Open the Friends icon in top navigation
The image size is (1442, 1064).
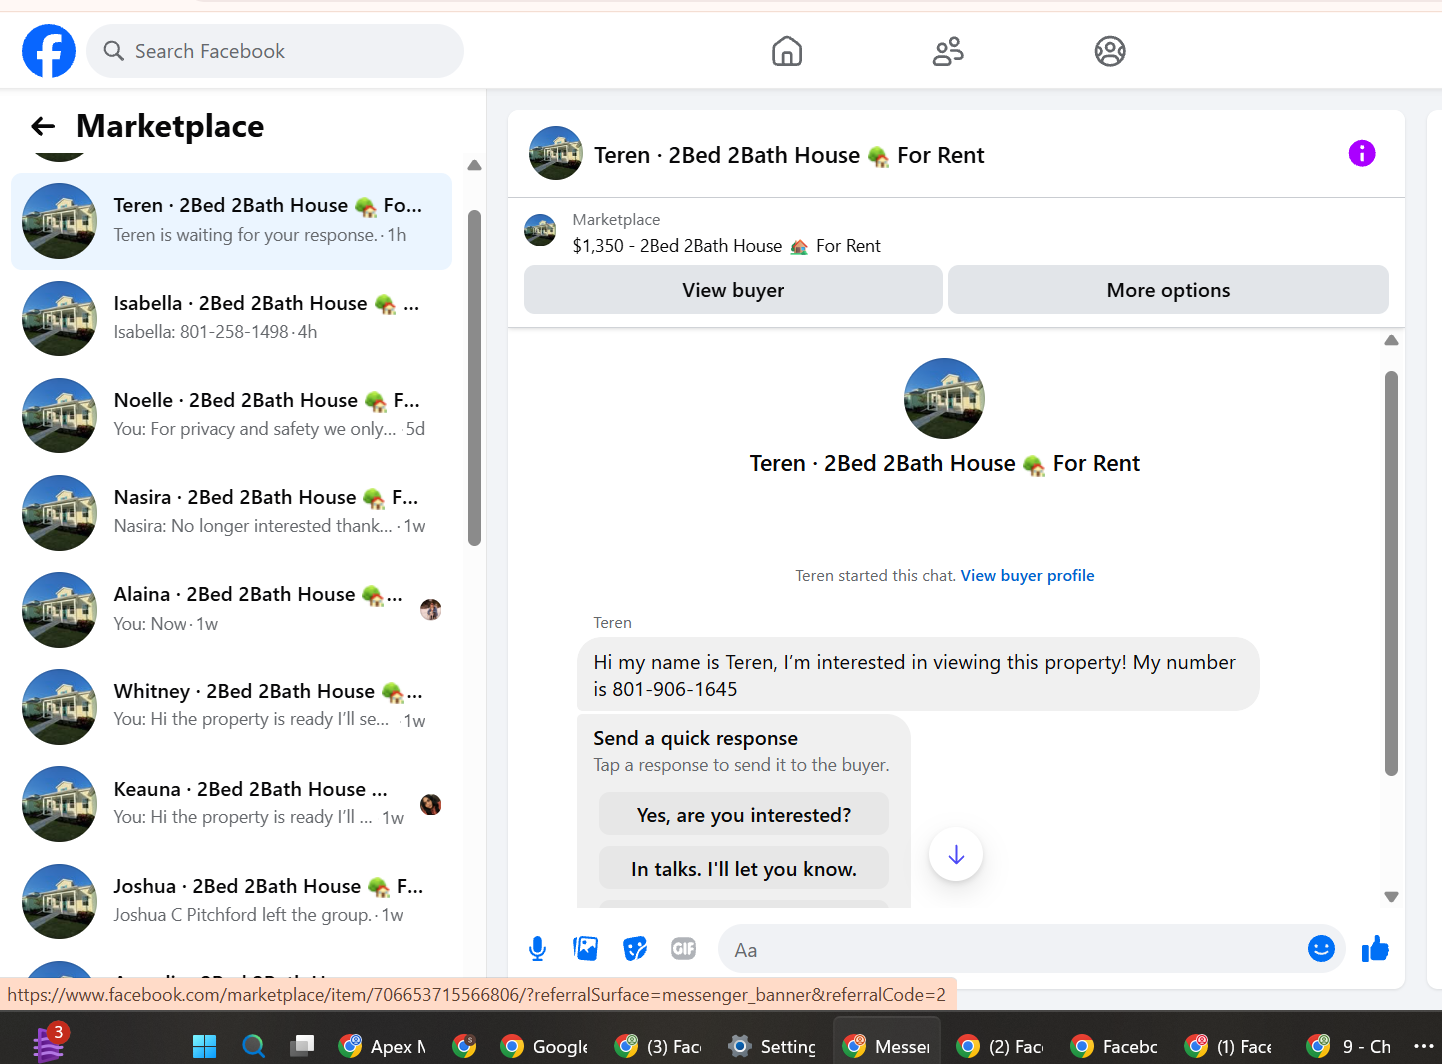pyautogui.click(x=948, y=51)
